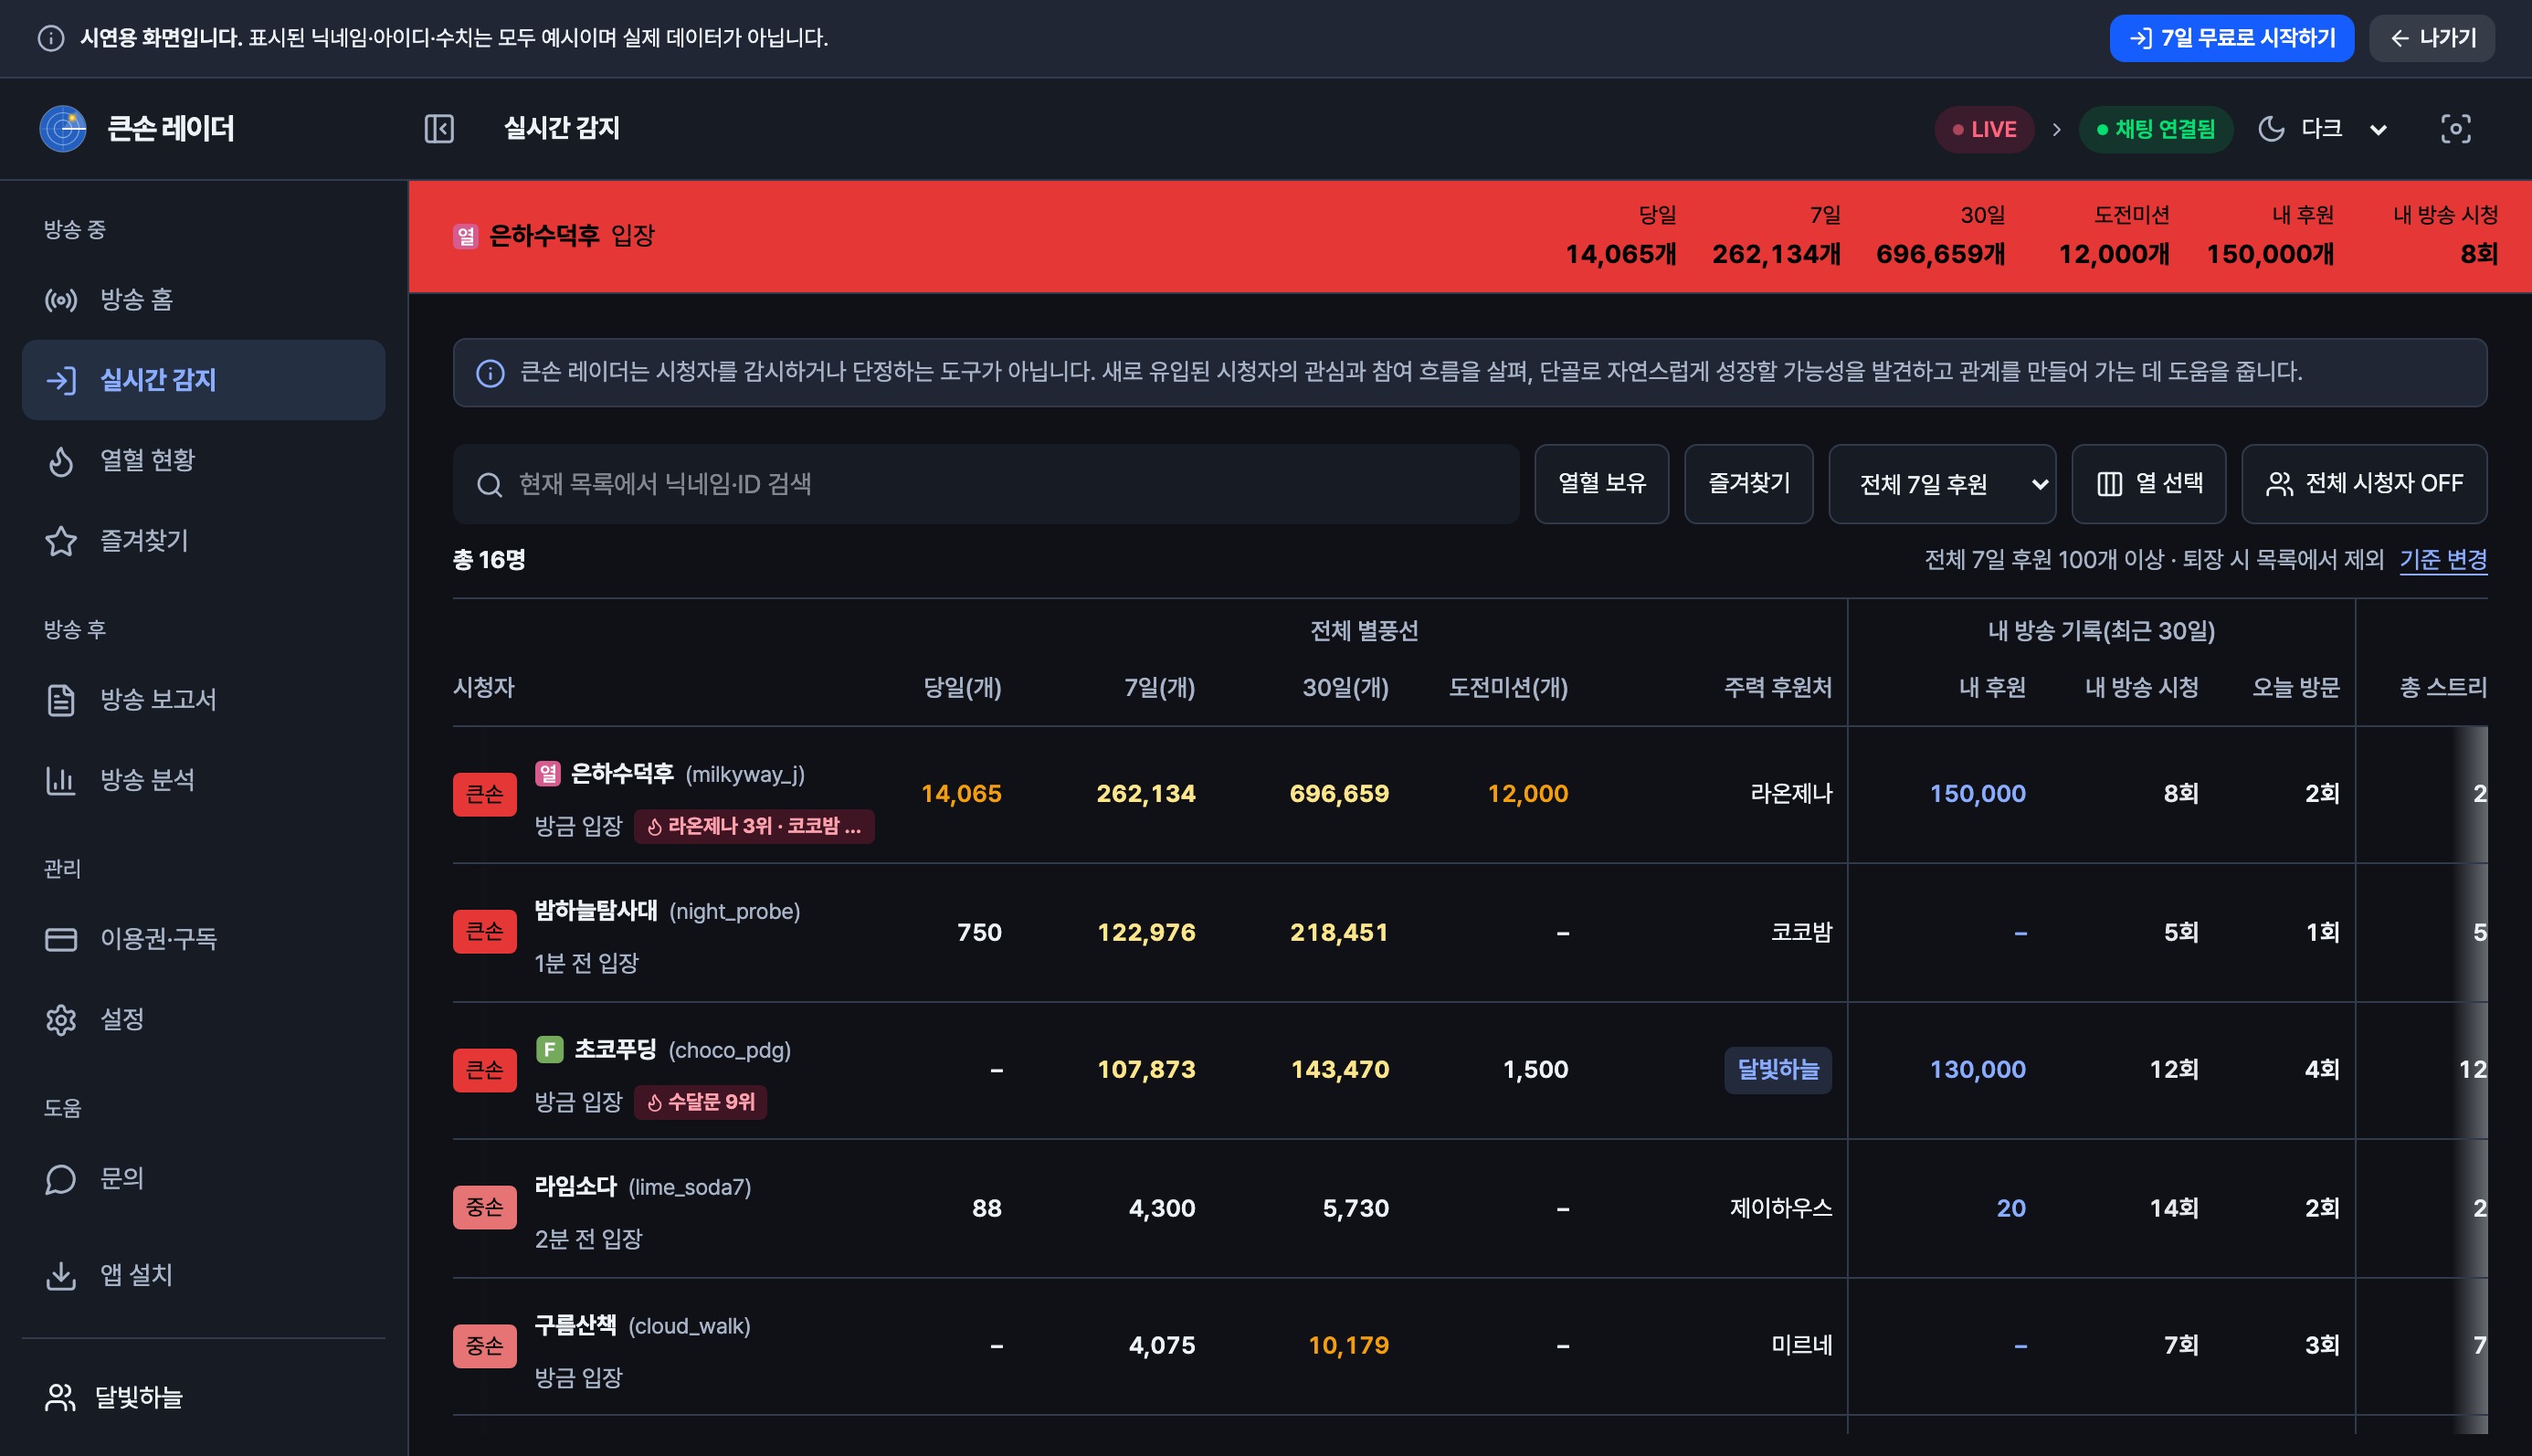
Task: Click the 기준 변경 link
Action: click(x=2443, y=560)
